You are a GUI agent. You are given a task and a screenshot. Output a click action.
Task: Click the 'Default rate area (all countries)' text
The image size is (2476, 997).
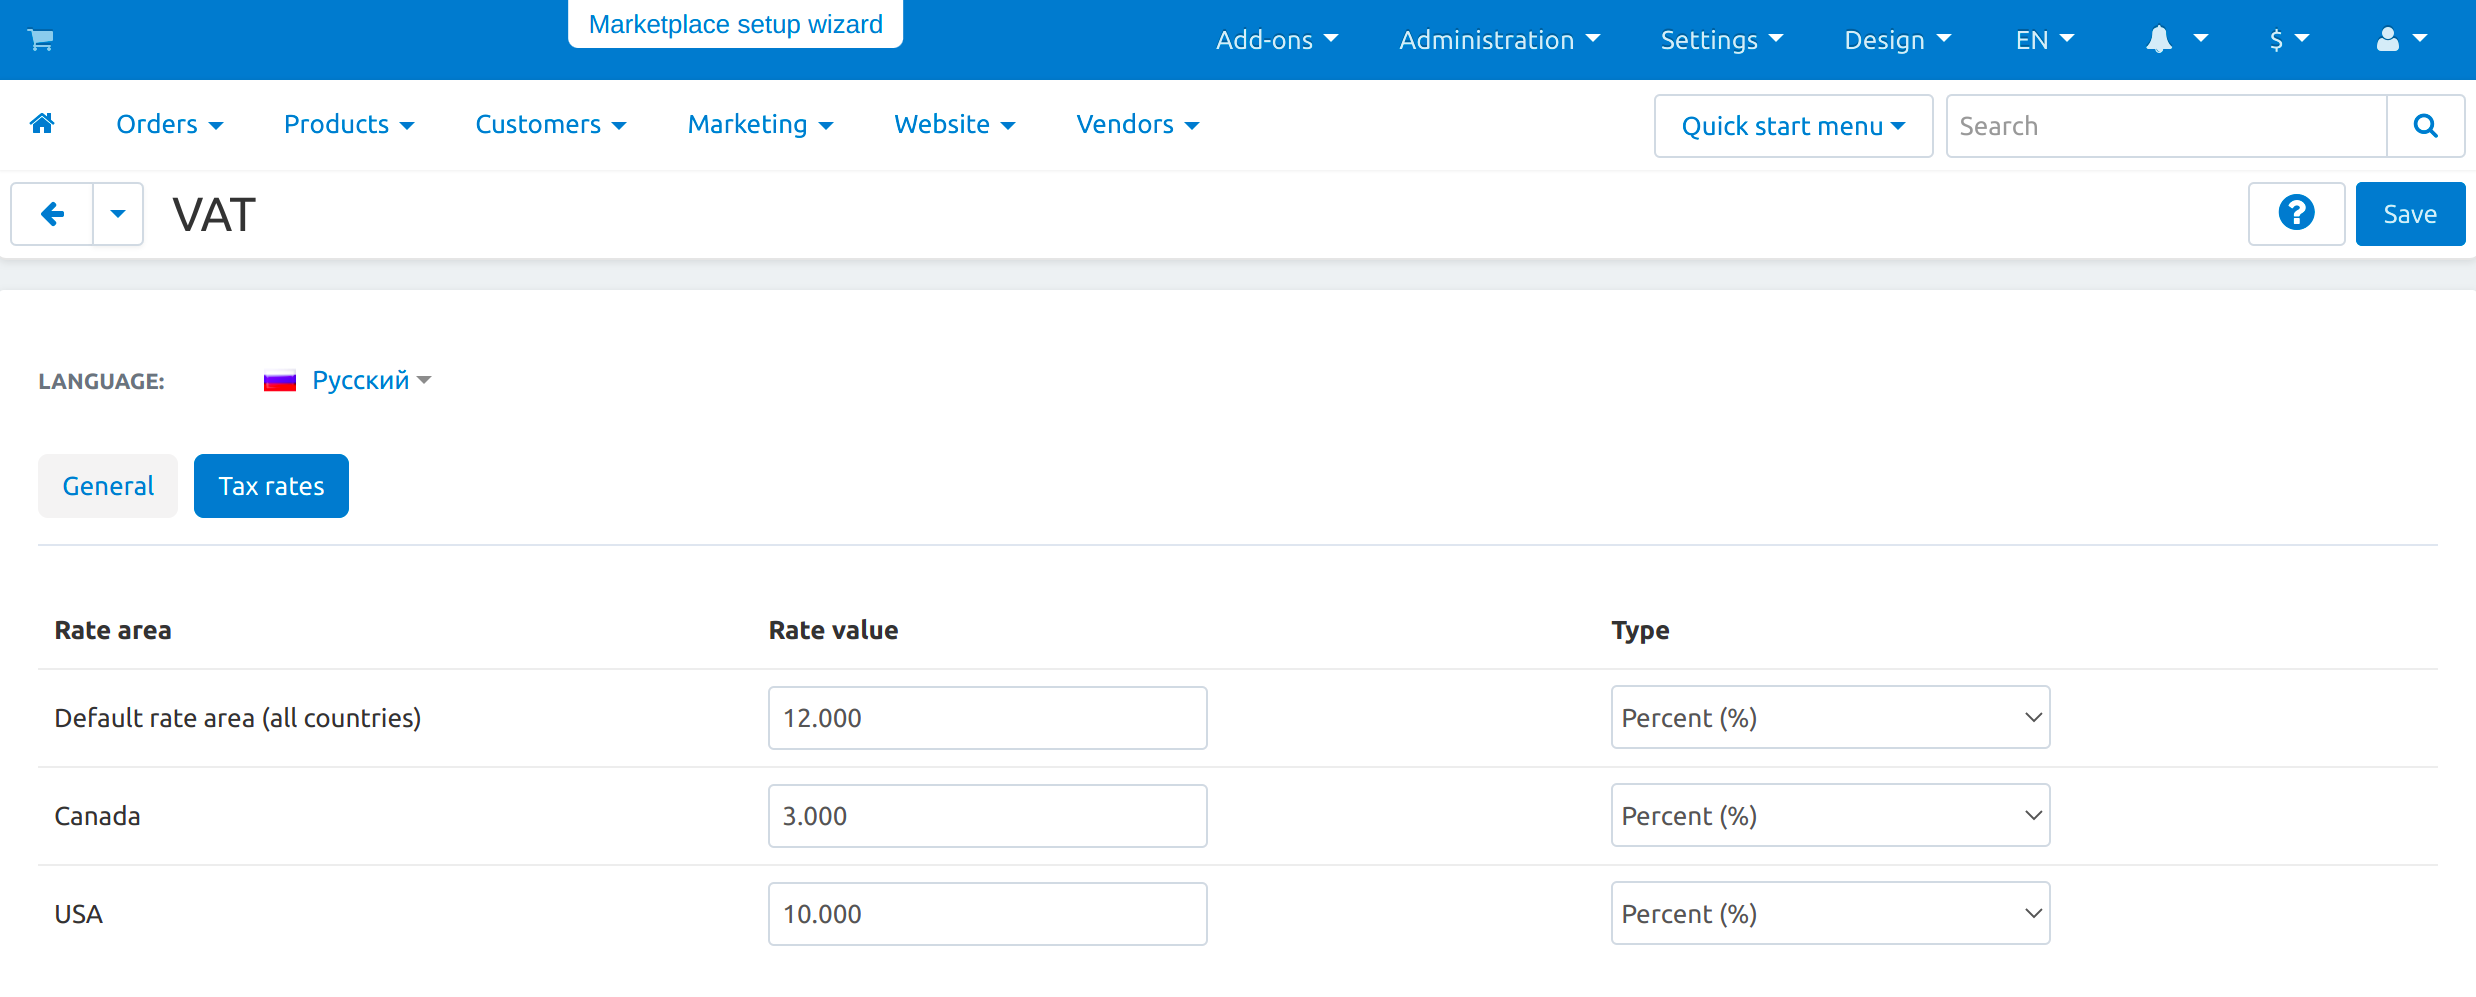coord(238,718)
